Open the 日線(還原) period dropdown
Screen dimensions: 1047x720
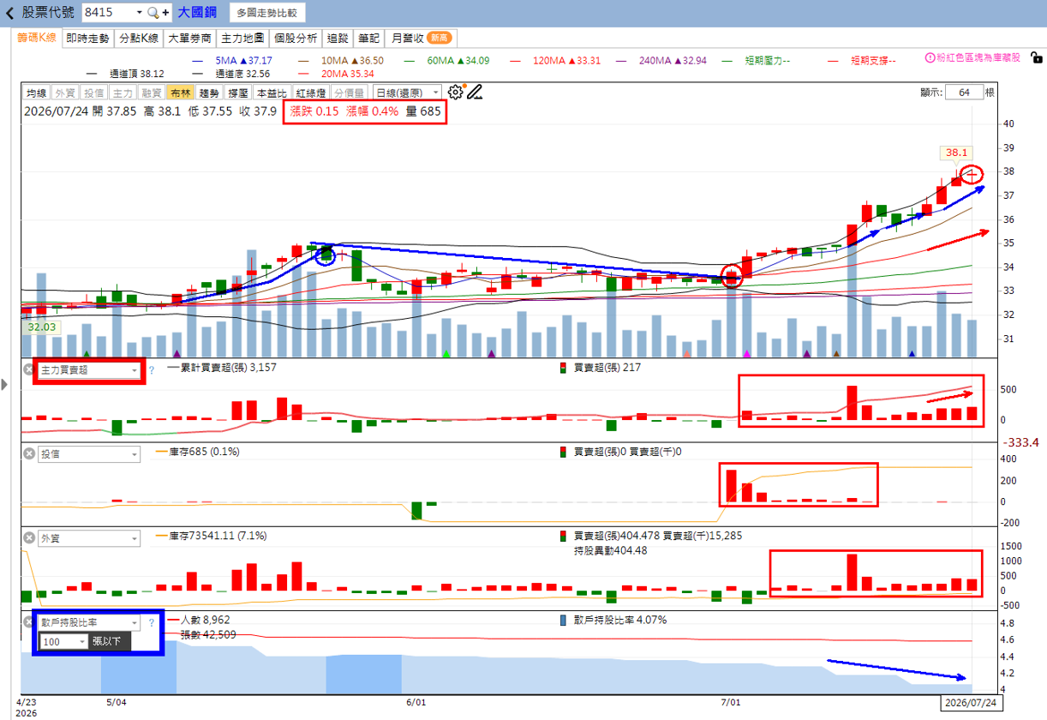click(x=407, y=93)
